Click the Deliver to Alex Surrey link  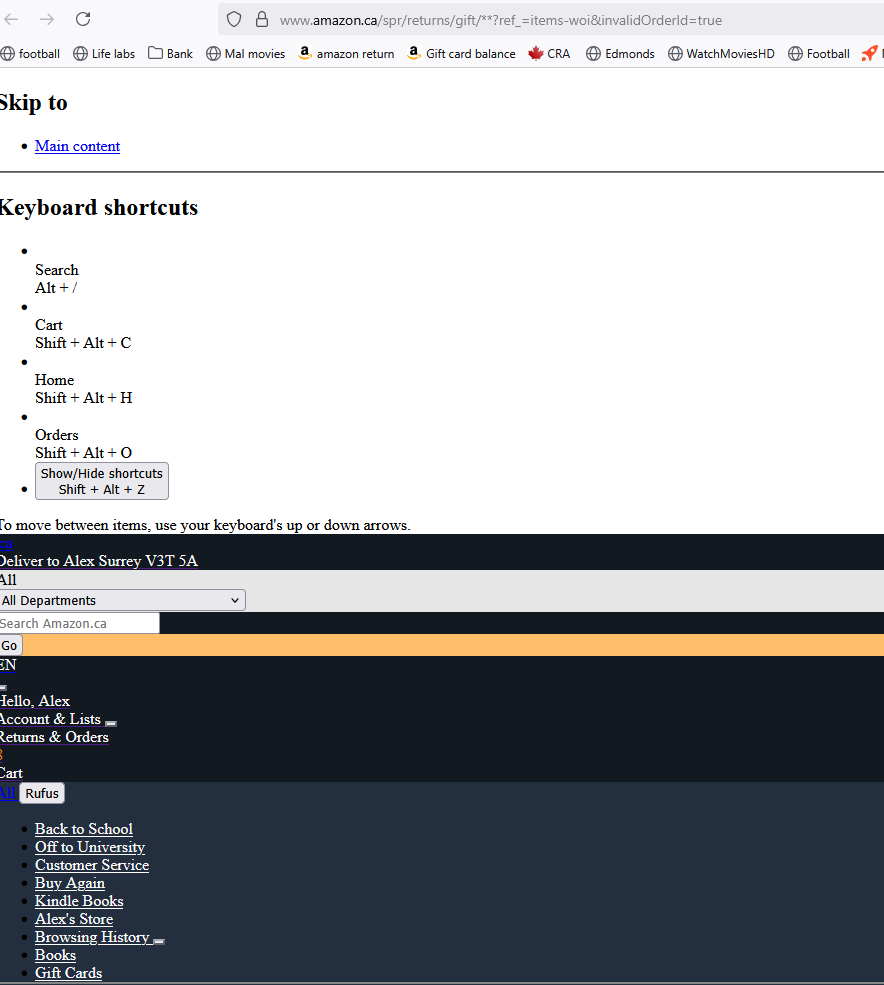[99, 561]
